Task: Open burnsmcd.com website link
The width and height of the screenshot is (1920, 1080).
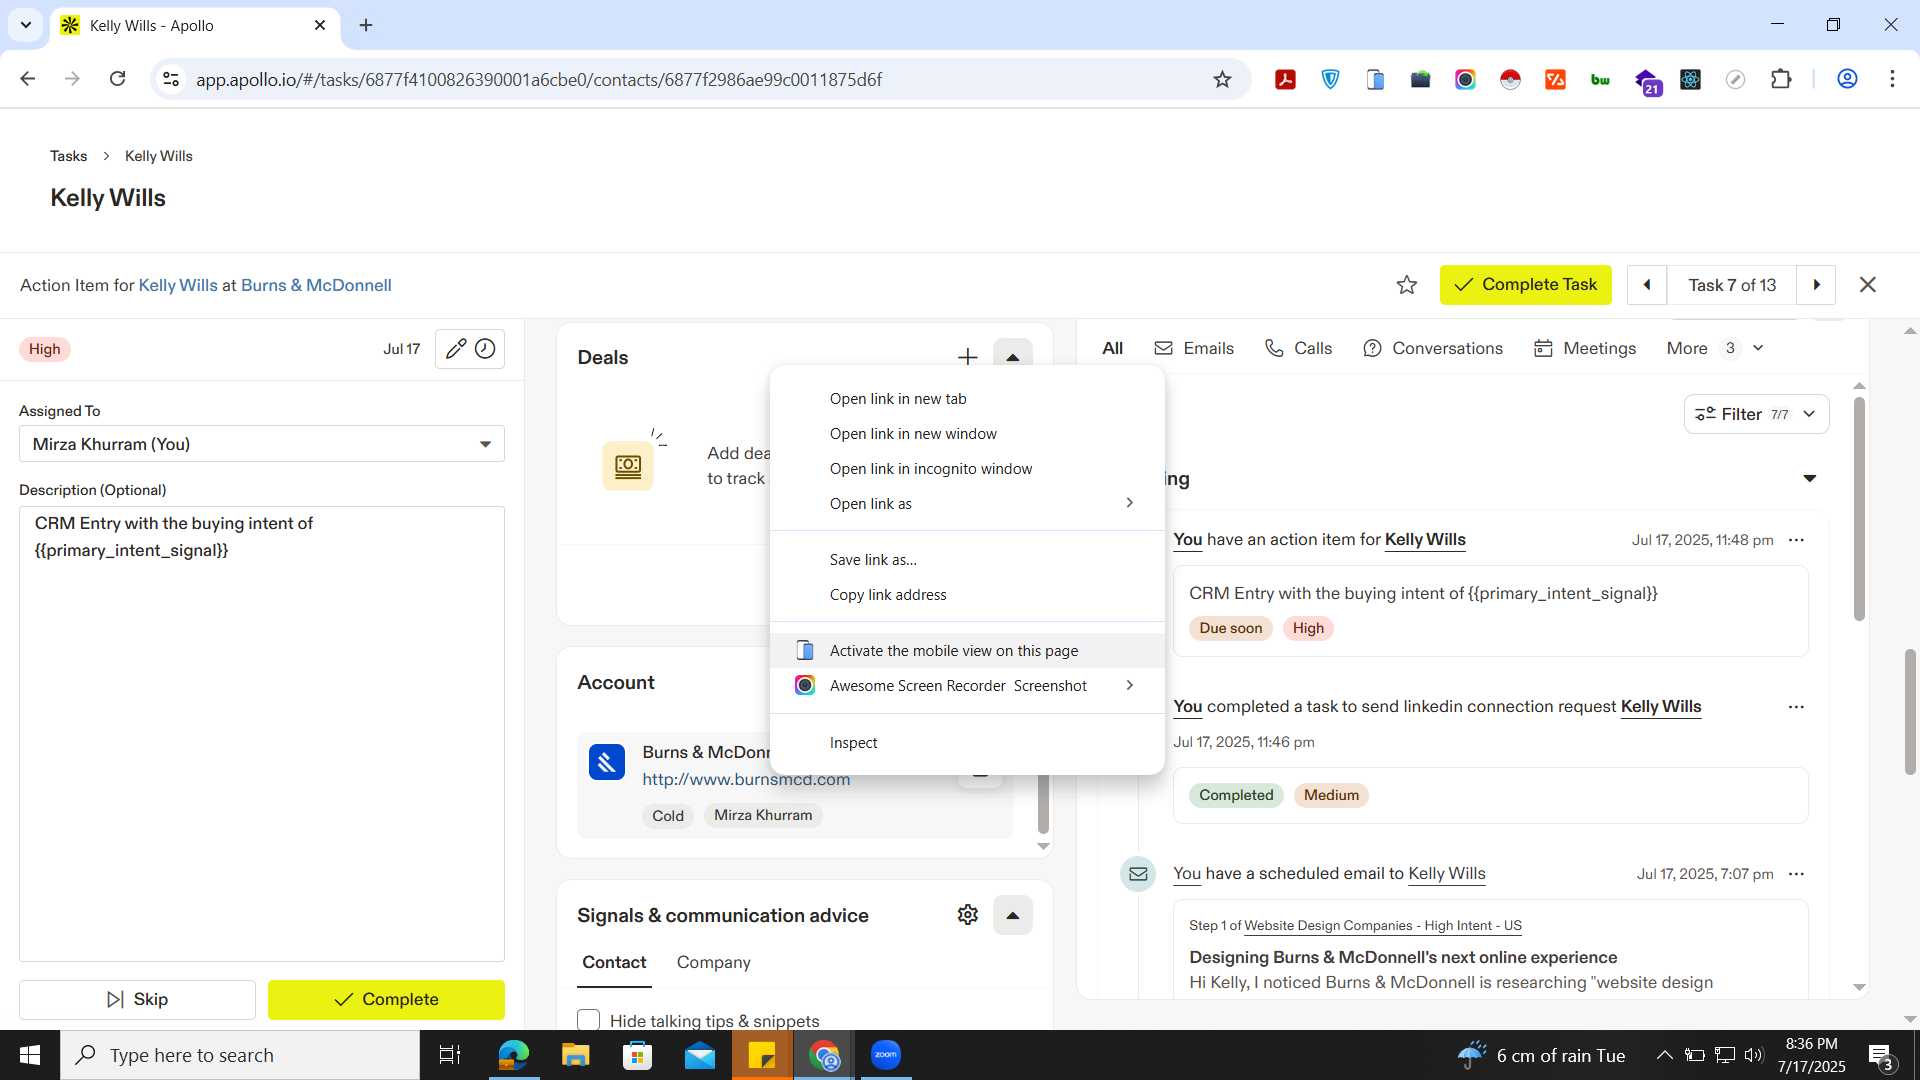Action: [x=746, y=779]
